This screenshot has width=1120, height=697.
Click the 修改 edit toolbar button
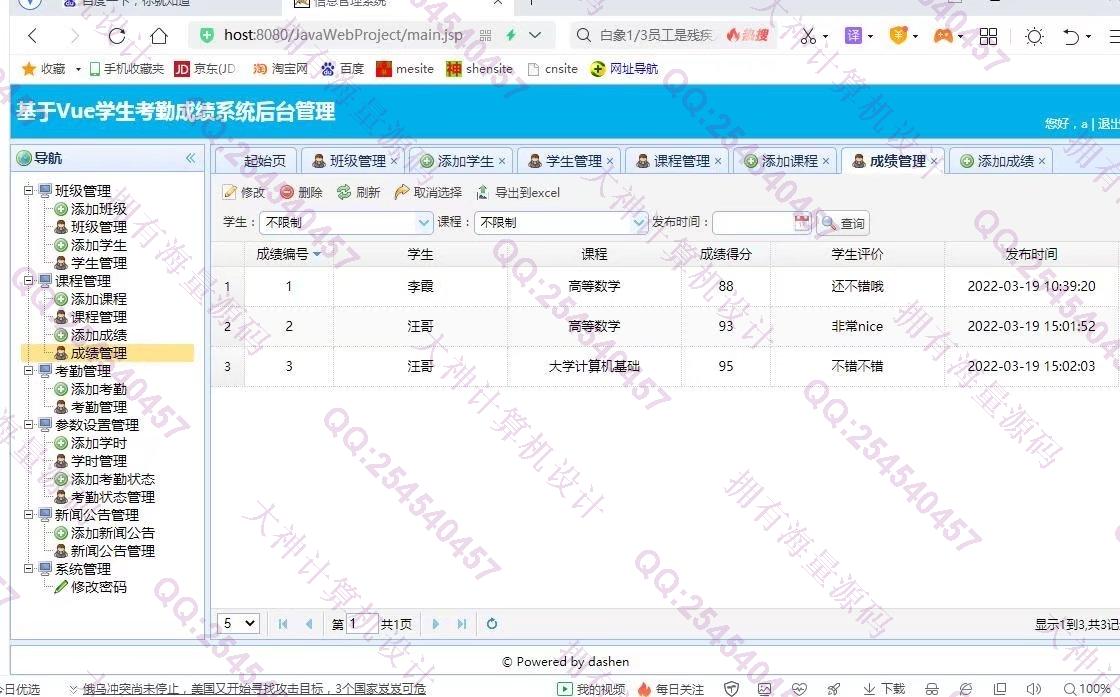click(x=244, y=192)
